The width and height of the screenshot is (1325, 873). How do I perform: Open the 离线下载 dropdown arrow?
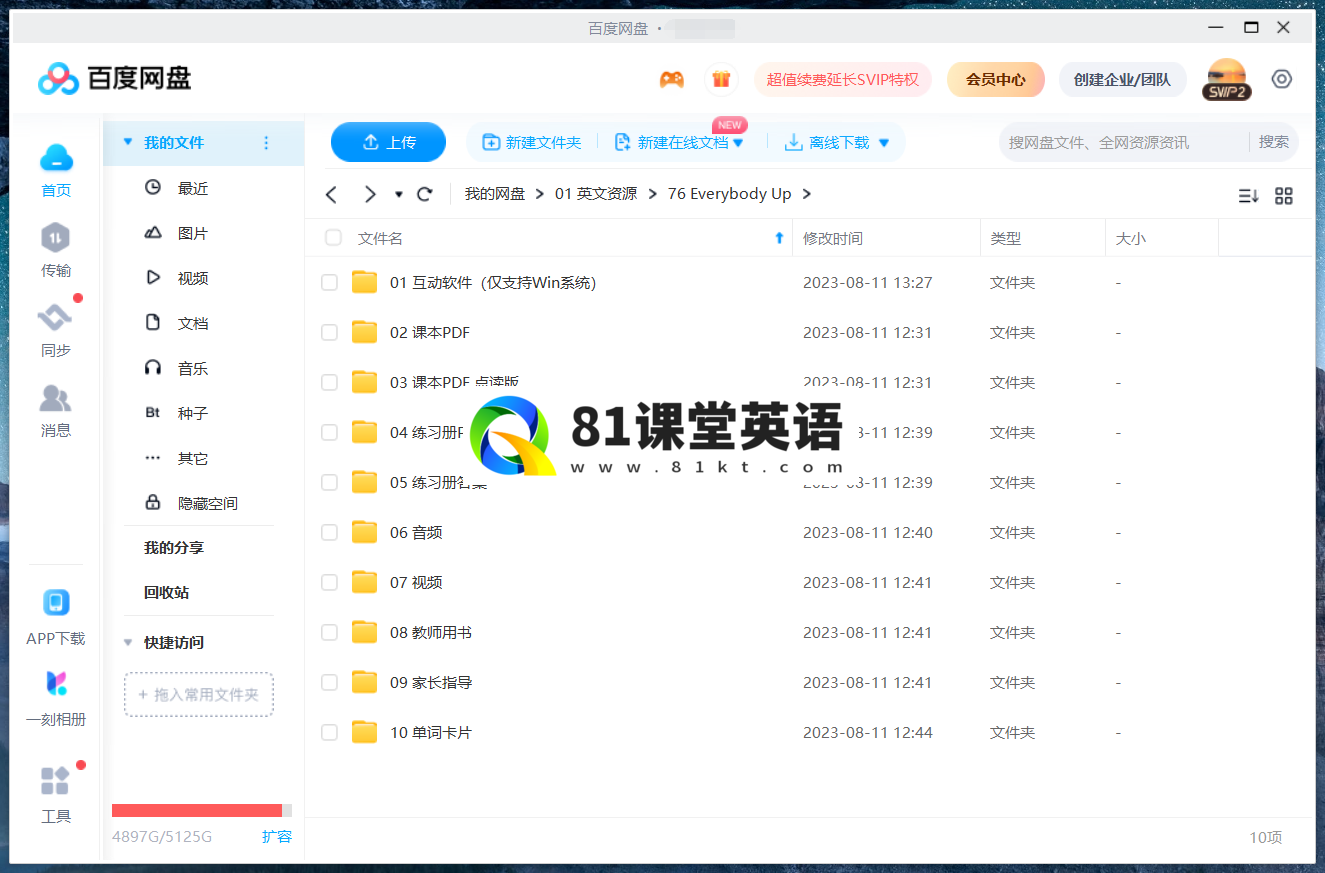pos(883,143)
